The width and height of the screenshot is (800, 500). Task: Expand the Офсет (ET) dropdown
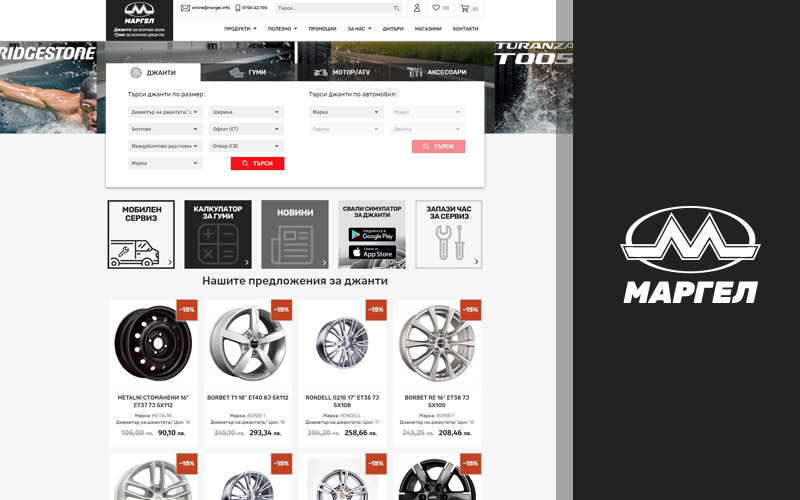pos(246,129)
